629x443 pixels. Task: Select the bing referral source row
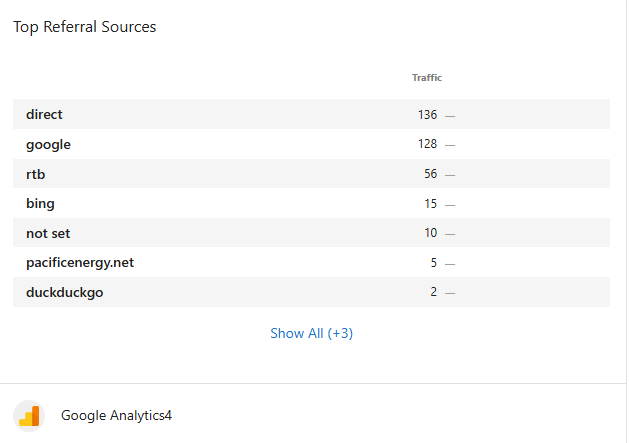(40, 203)
